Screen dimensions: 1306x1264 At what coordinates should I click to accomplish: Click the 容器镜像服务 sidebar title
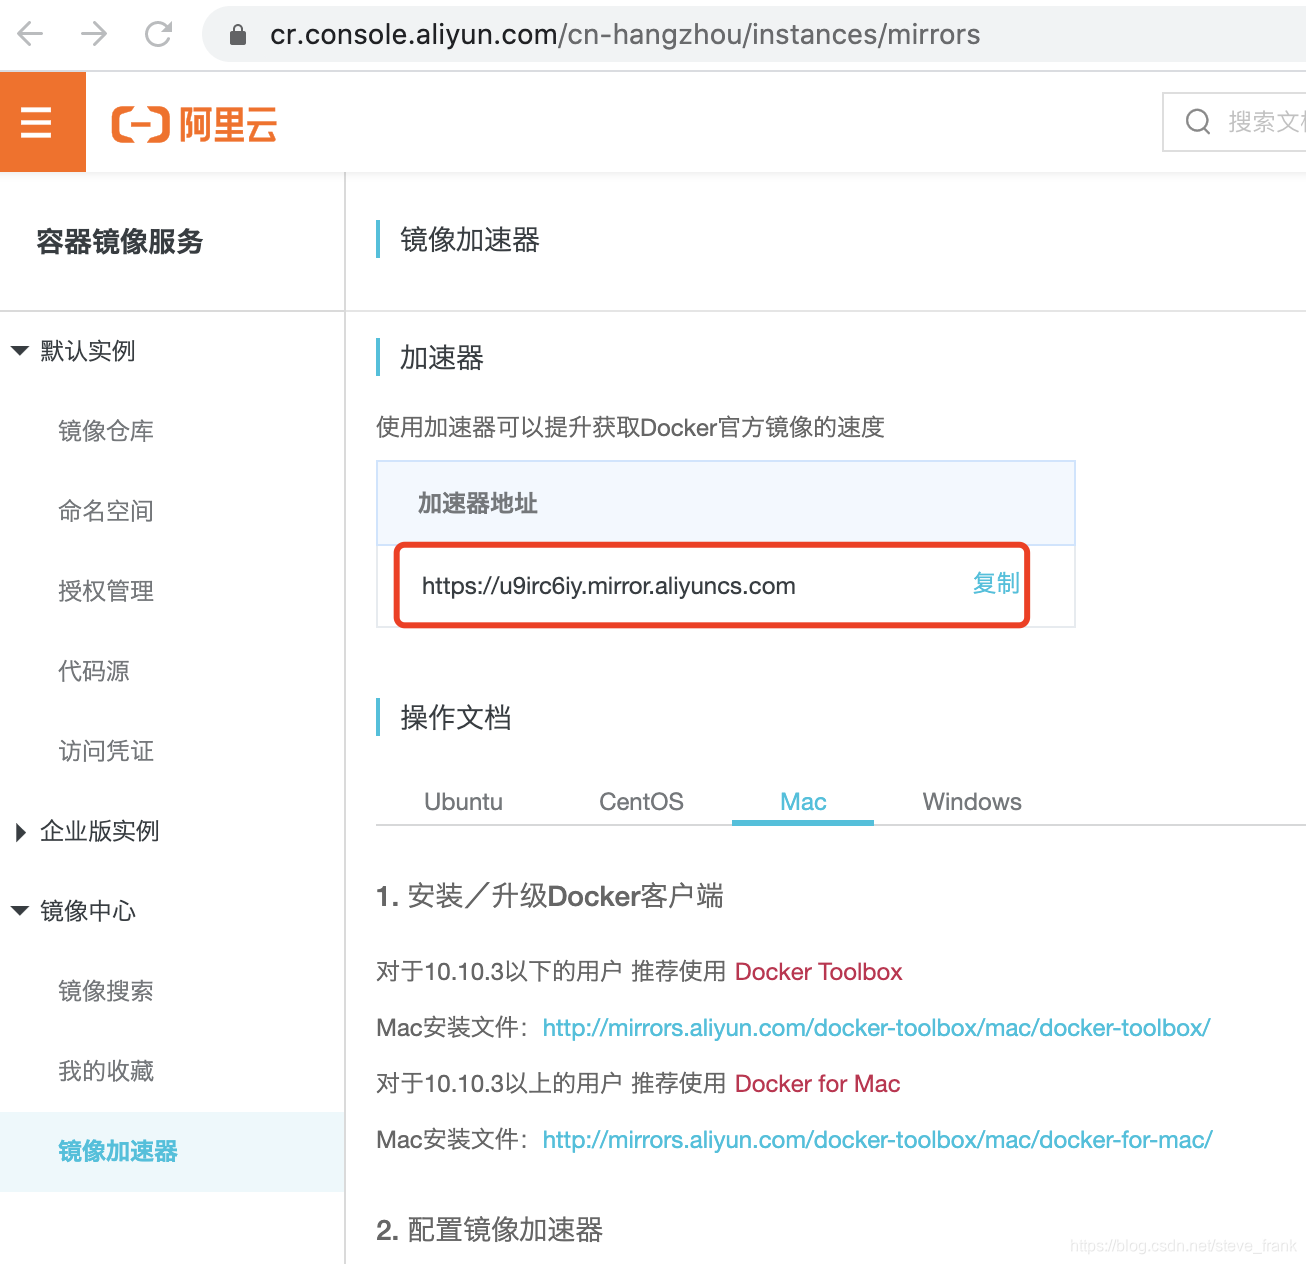tap(120, 241)
